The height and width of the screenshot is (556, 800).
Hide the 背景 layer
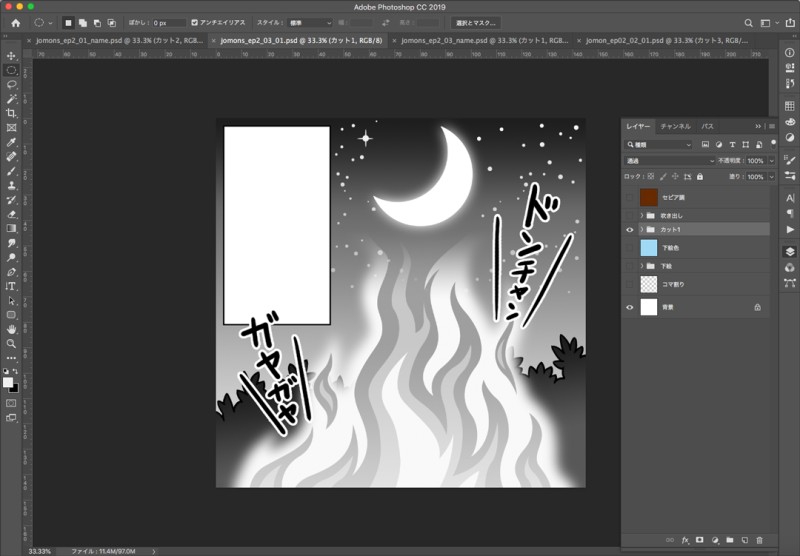629,307
